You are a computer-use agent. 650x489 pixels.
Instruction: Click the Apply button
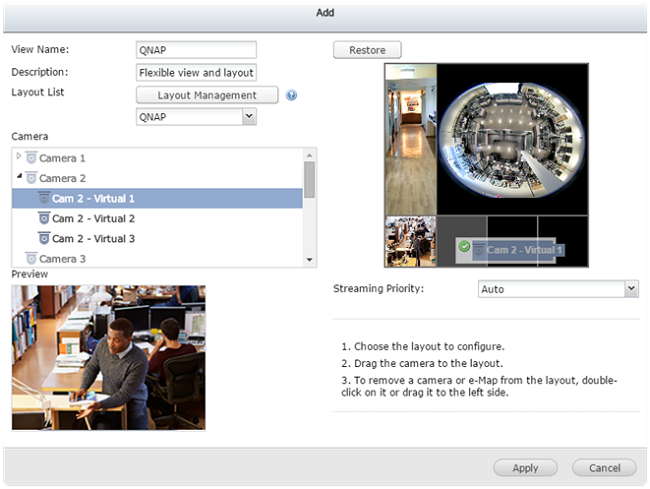click(x=525, y=468)
